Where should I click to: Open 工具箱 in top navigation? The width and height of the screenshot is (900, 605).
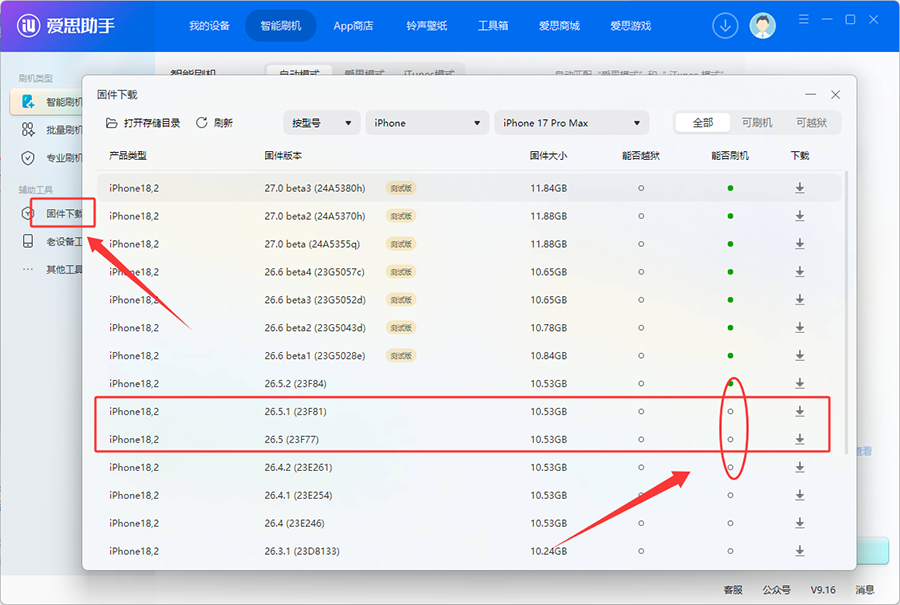point(493,26)
